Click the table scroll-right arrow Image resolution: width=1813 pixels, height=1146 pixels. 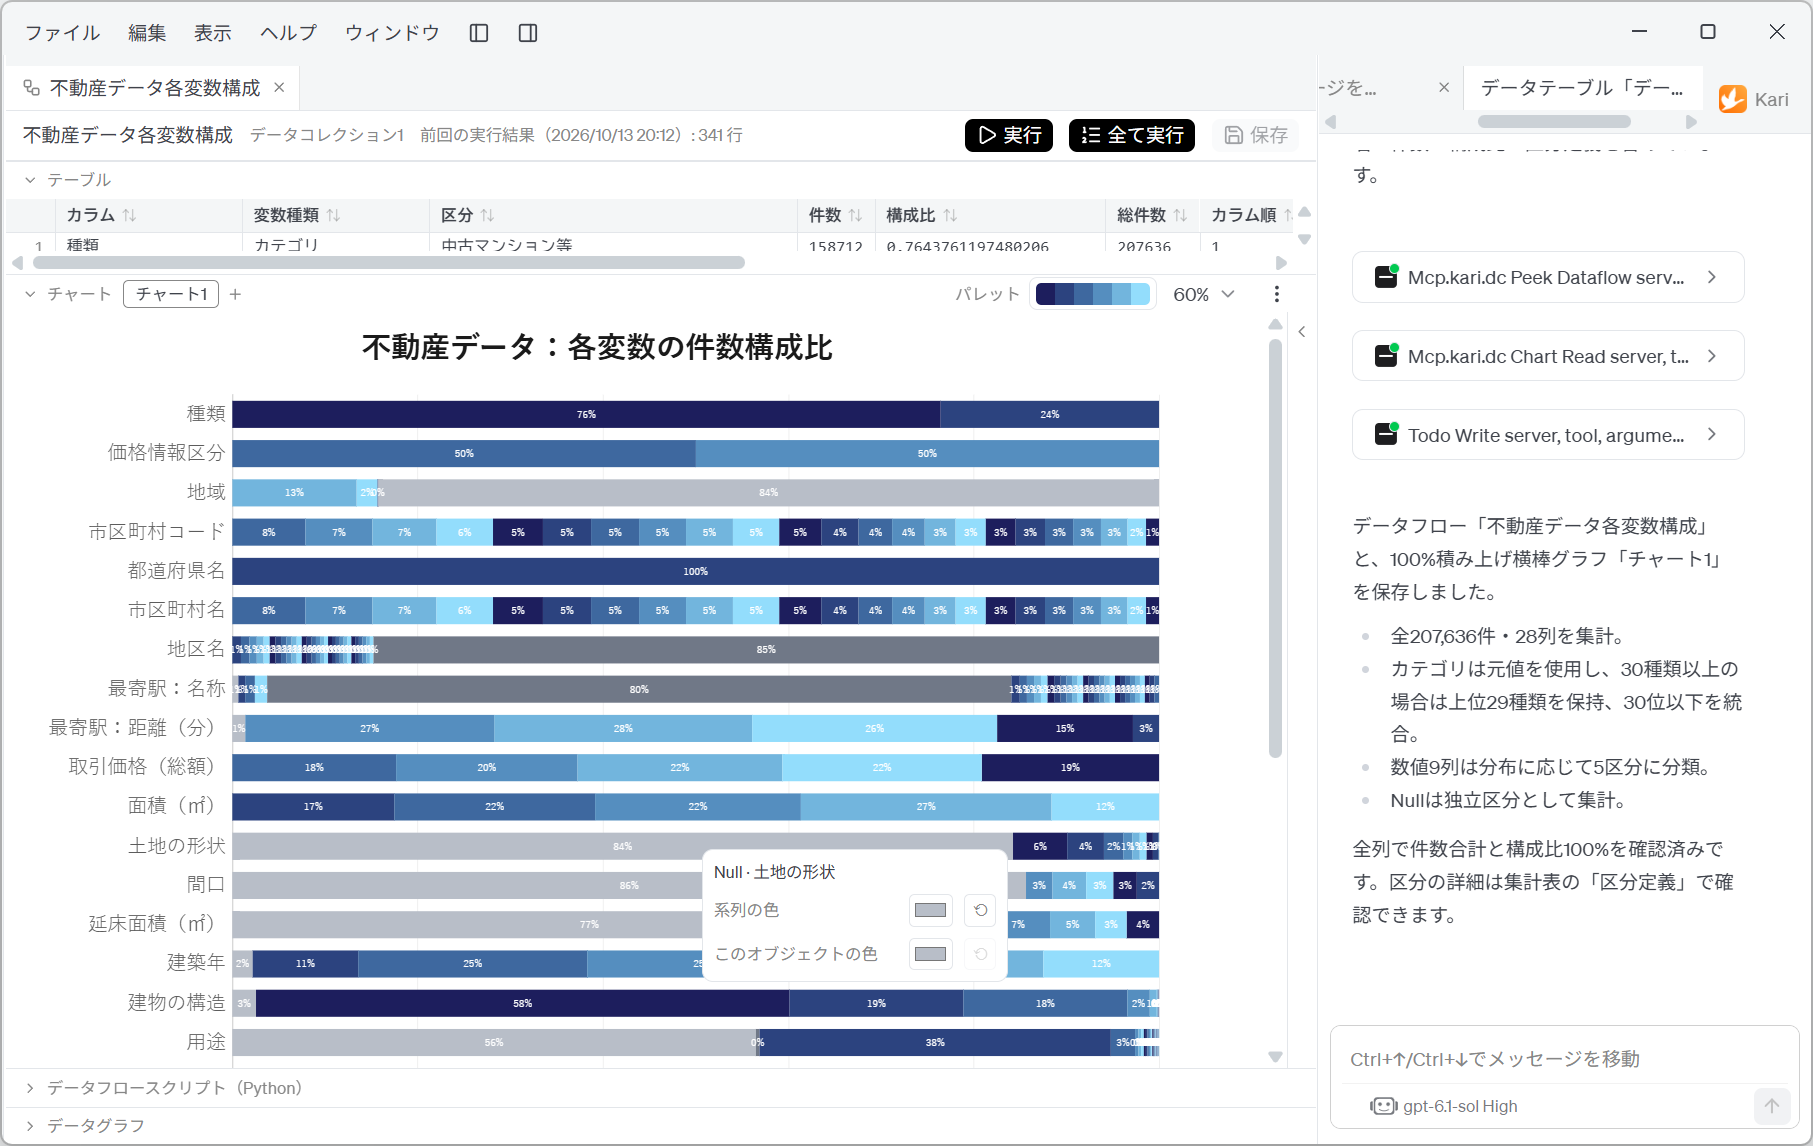1281,263
